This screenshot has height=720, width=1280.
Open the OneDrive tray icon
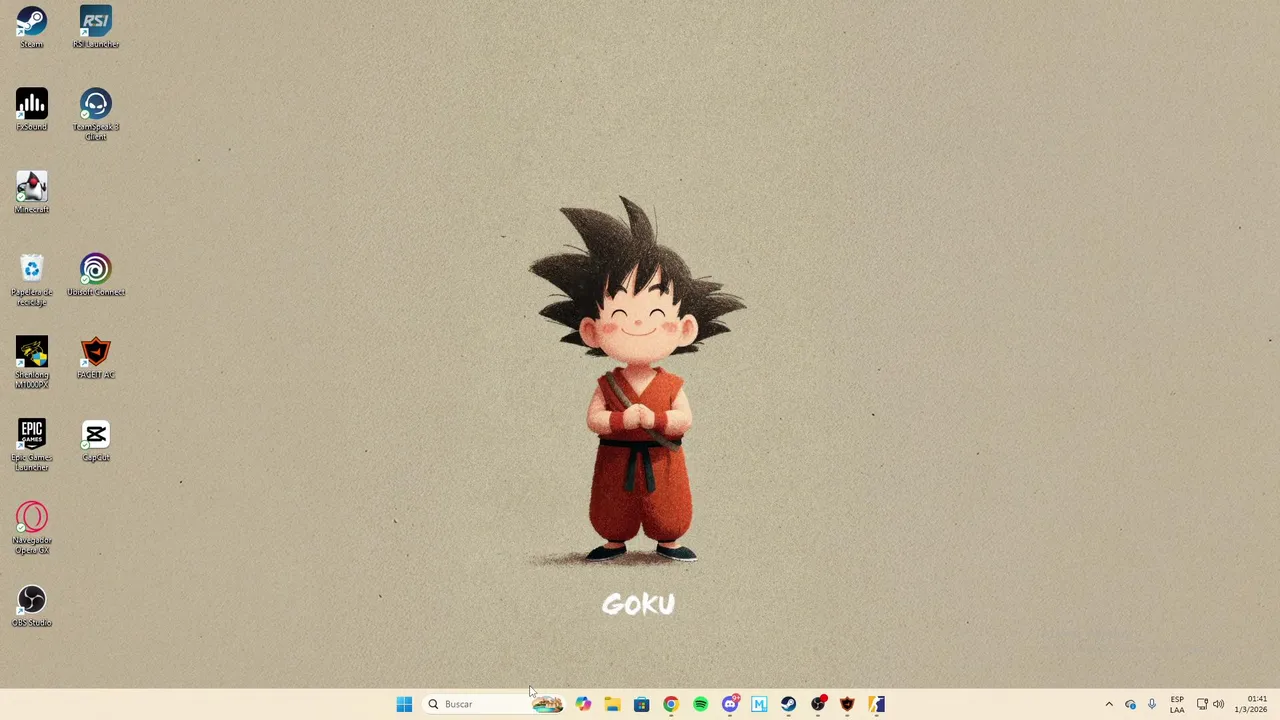[1131, 704]
